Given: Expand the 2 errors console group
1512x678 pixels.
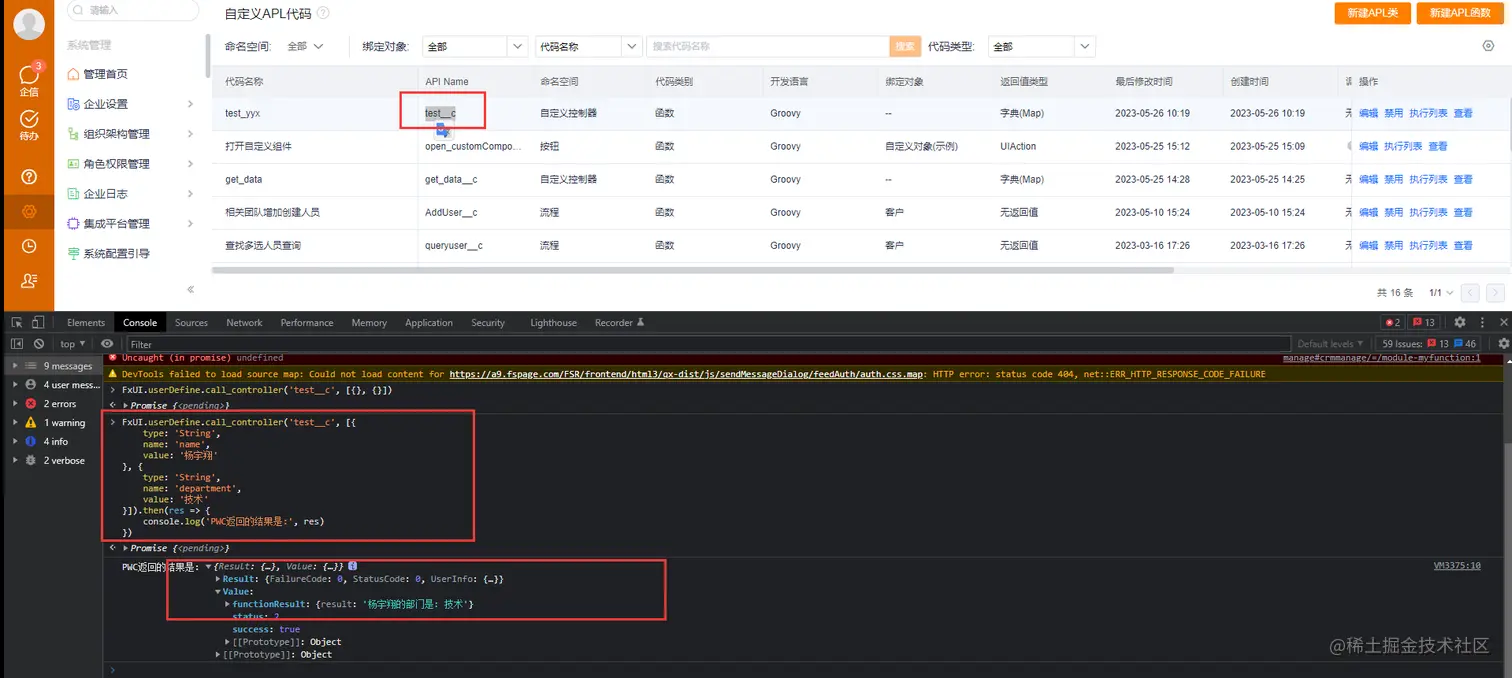Looking at the screenshot, I should click(x=14, y=404).
